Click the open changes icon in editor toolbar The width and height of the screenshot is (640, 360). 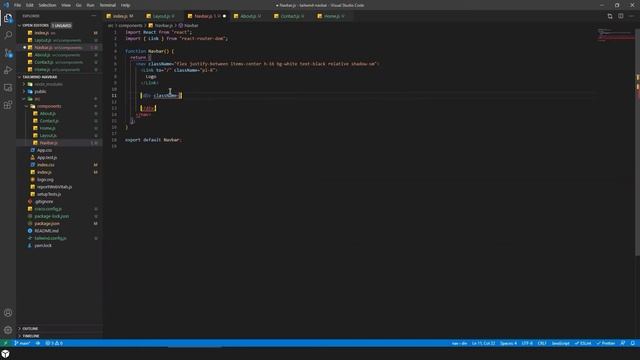610,16
